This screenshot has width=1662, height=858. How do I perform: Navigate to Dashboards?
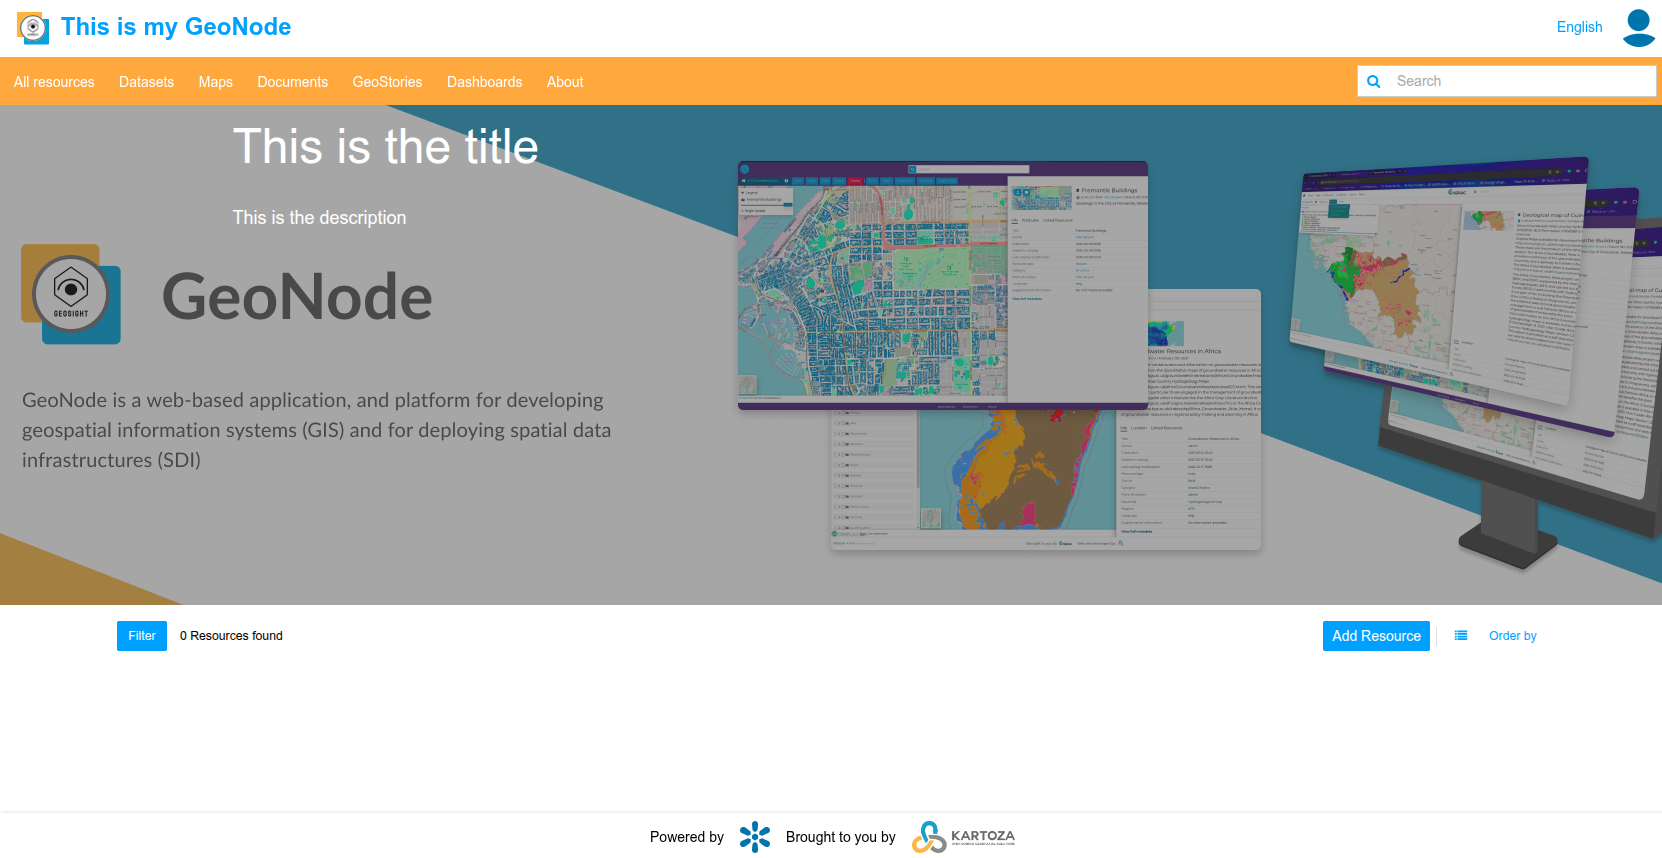pyautogui.click(x=484, y=82)
